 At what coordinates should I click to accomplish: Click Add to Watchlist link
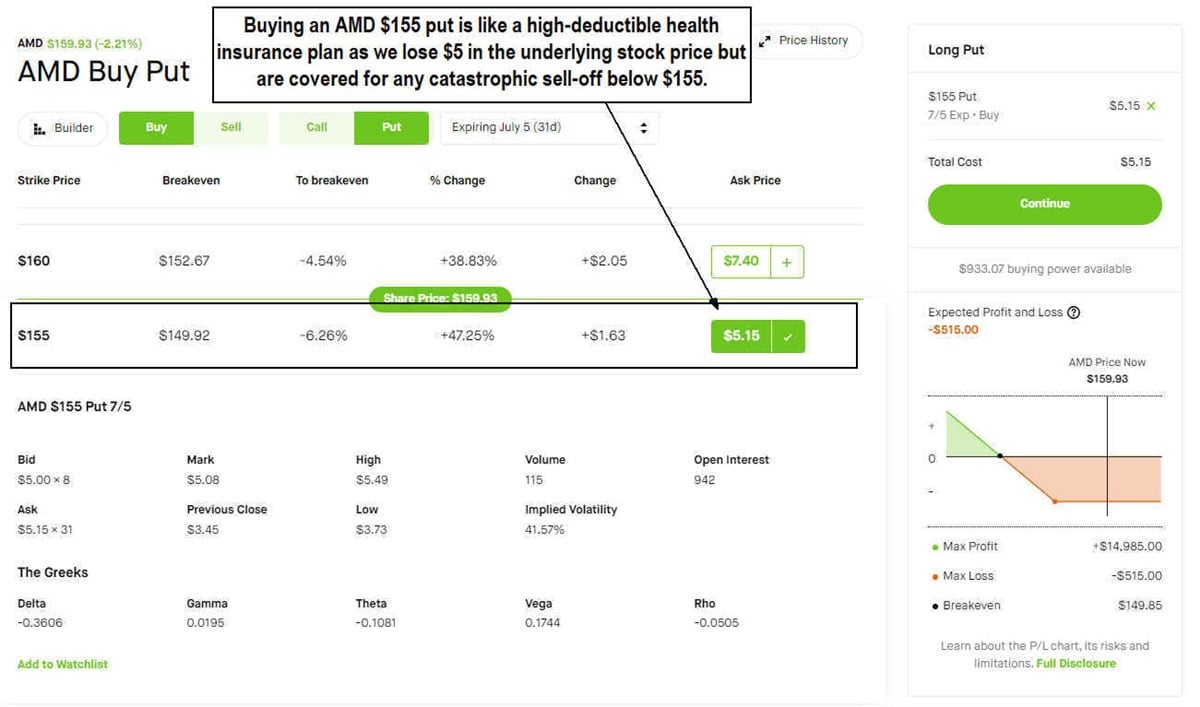coord(62,664)
